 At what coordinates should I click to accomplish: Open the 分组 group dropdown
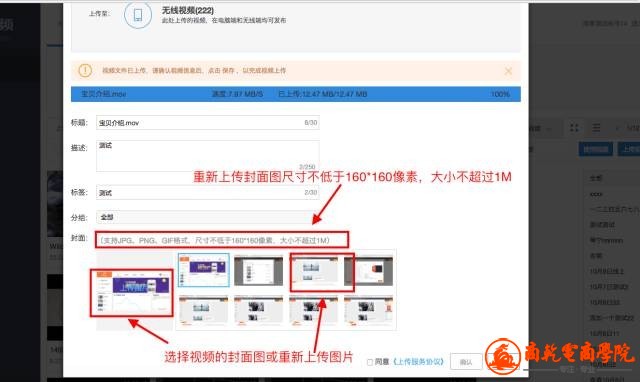click(207, 217)
